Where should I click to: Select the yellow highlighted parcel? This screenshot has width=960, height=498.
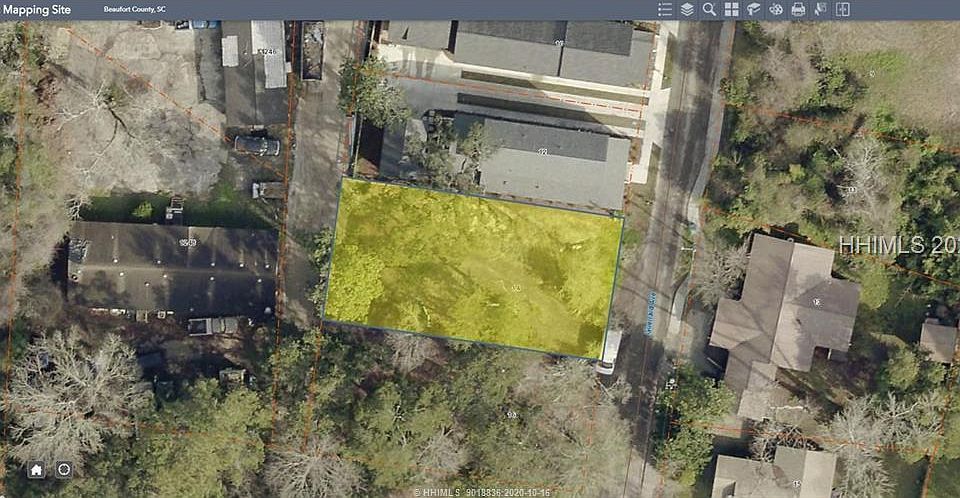click(470, 265)
